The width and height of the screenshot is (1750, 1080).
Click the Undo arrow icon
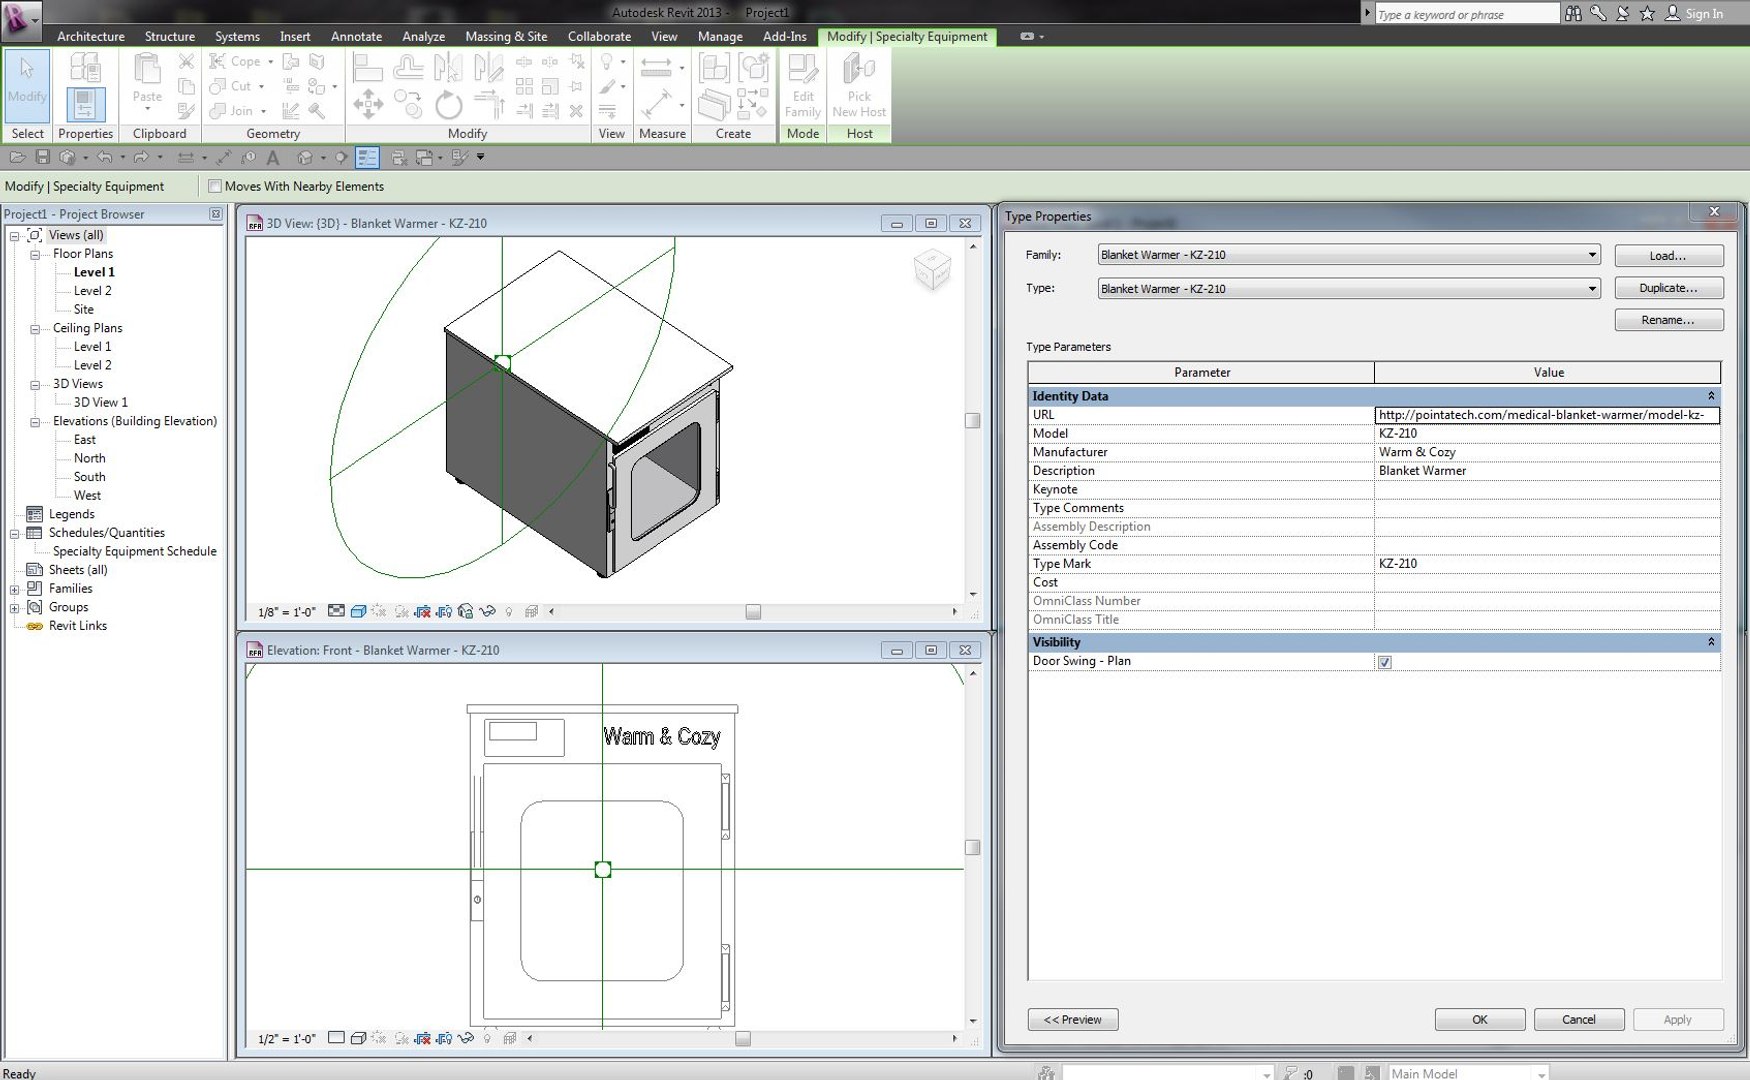tap(105, 157)
